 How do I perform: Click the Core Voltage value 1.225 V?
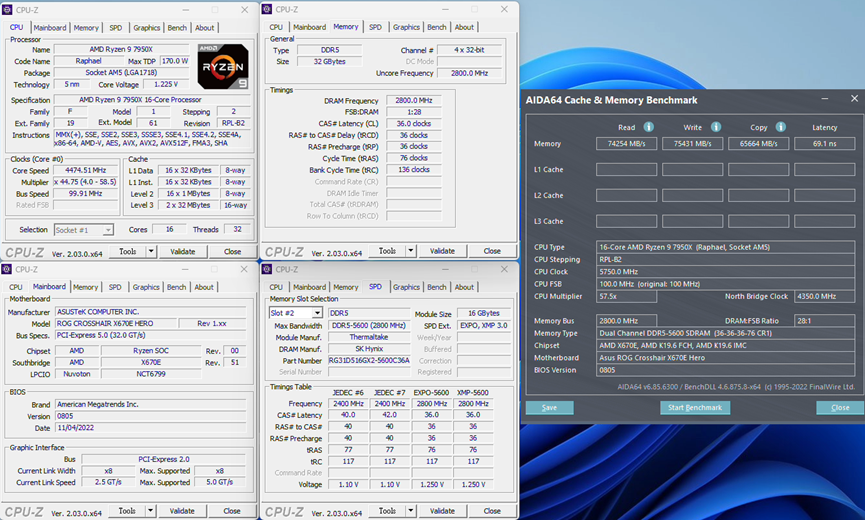(x=166, y=84)
